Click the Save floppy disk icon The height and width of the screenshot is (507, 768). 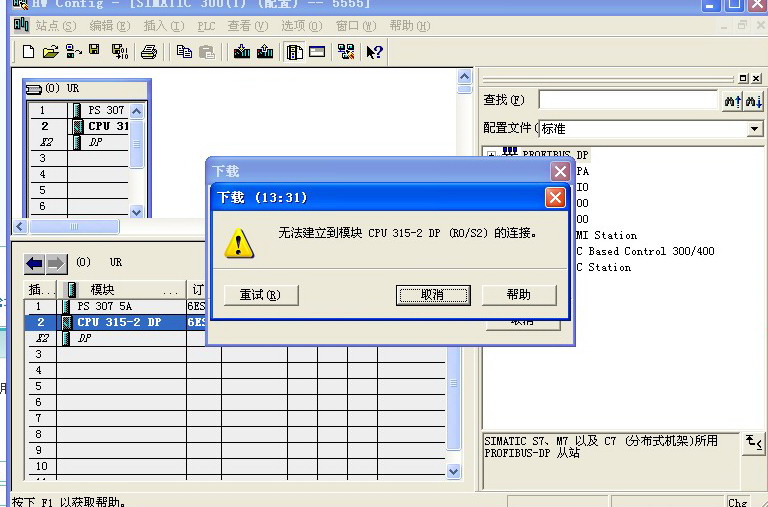[x=94, y=52]
